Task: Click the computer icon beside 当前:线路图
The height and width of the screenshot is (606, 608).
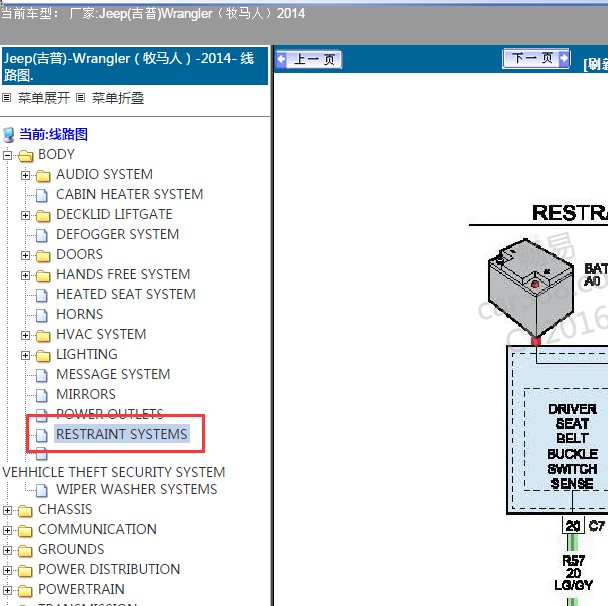Action: tap(9, 135)
